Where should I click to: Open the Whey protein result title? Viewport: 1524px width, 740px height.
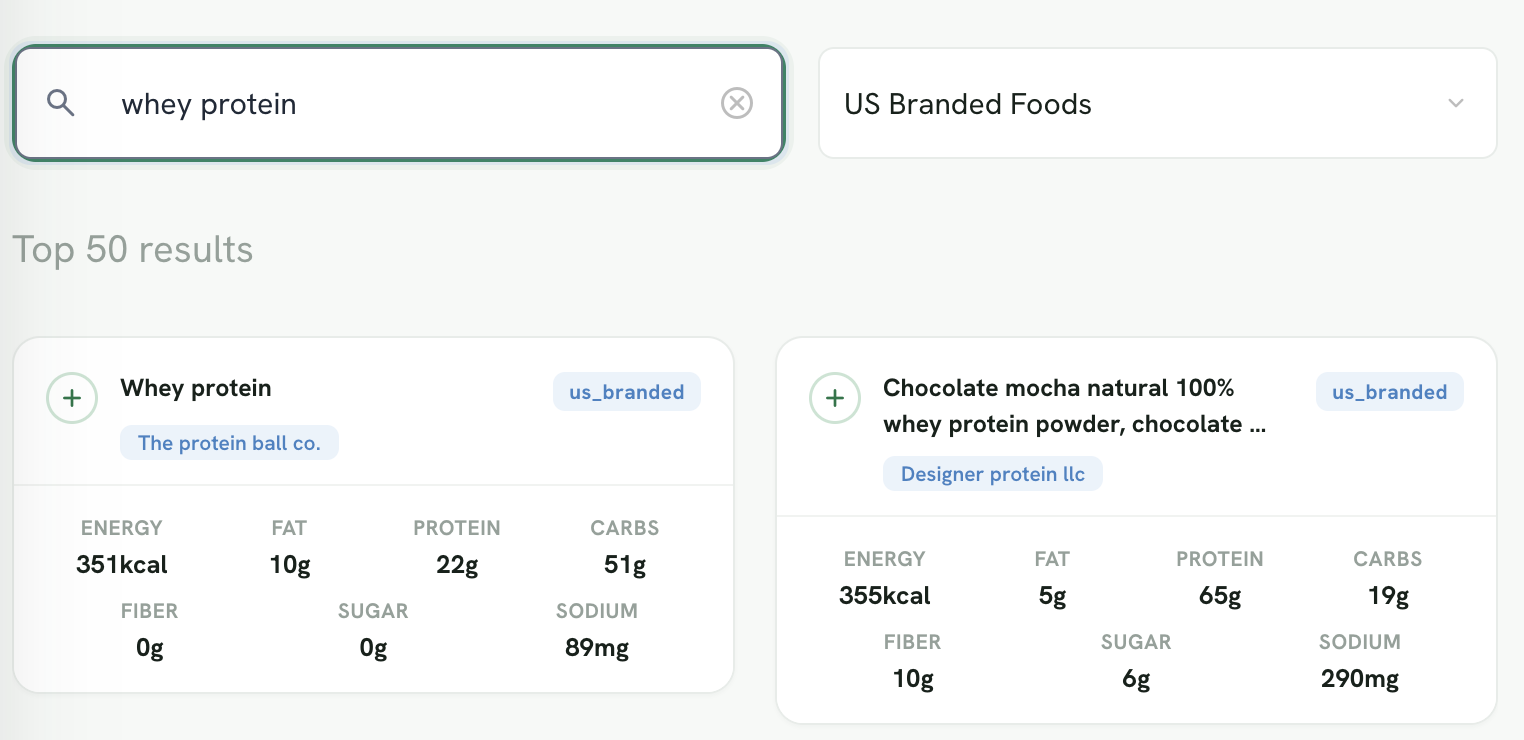[196, 388]
